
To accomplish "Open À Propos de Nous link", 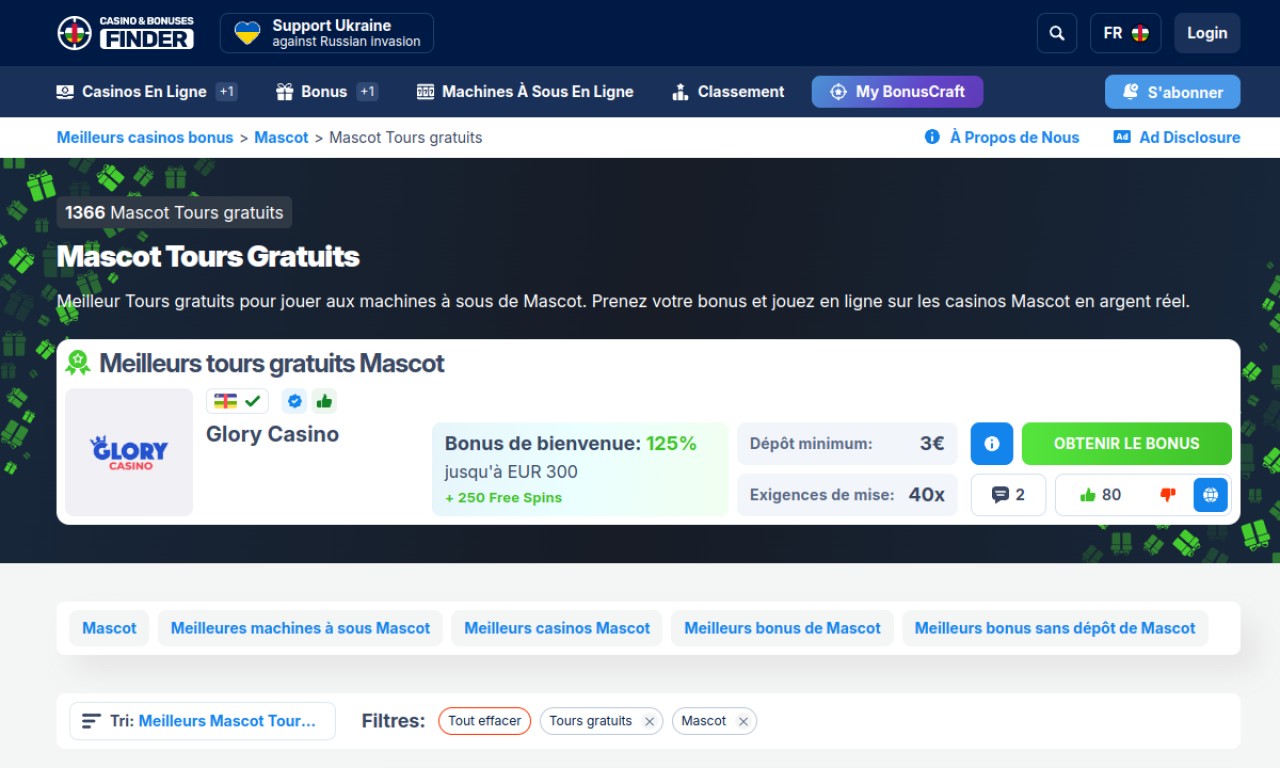I will tap(1002, 138).
